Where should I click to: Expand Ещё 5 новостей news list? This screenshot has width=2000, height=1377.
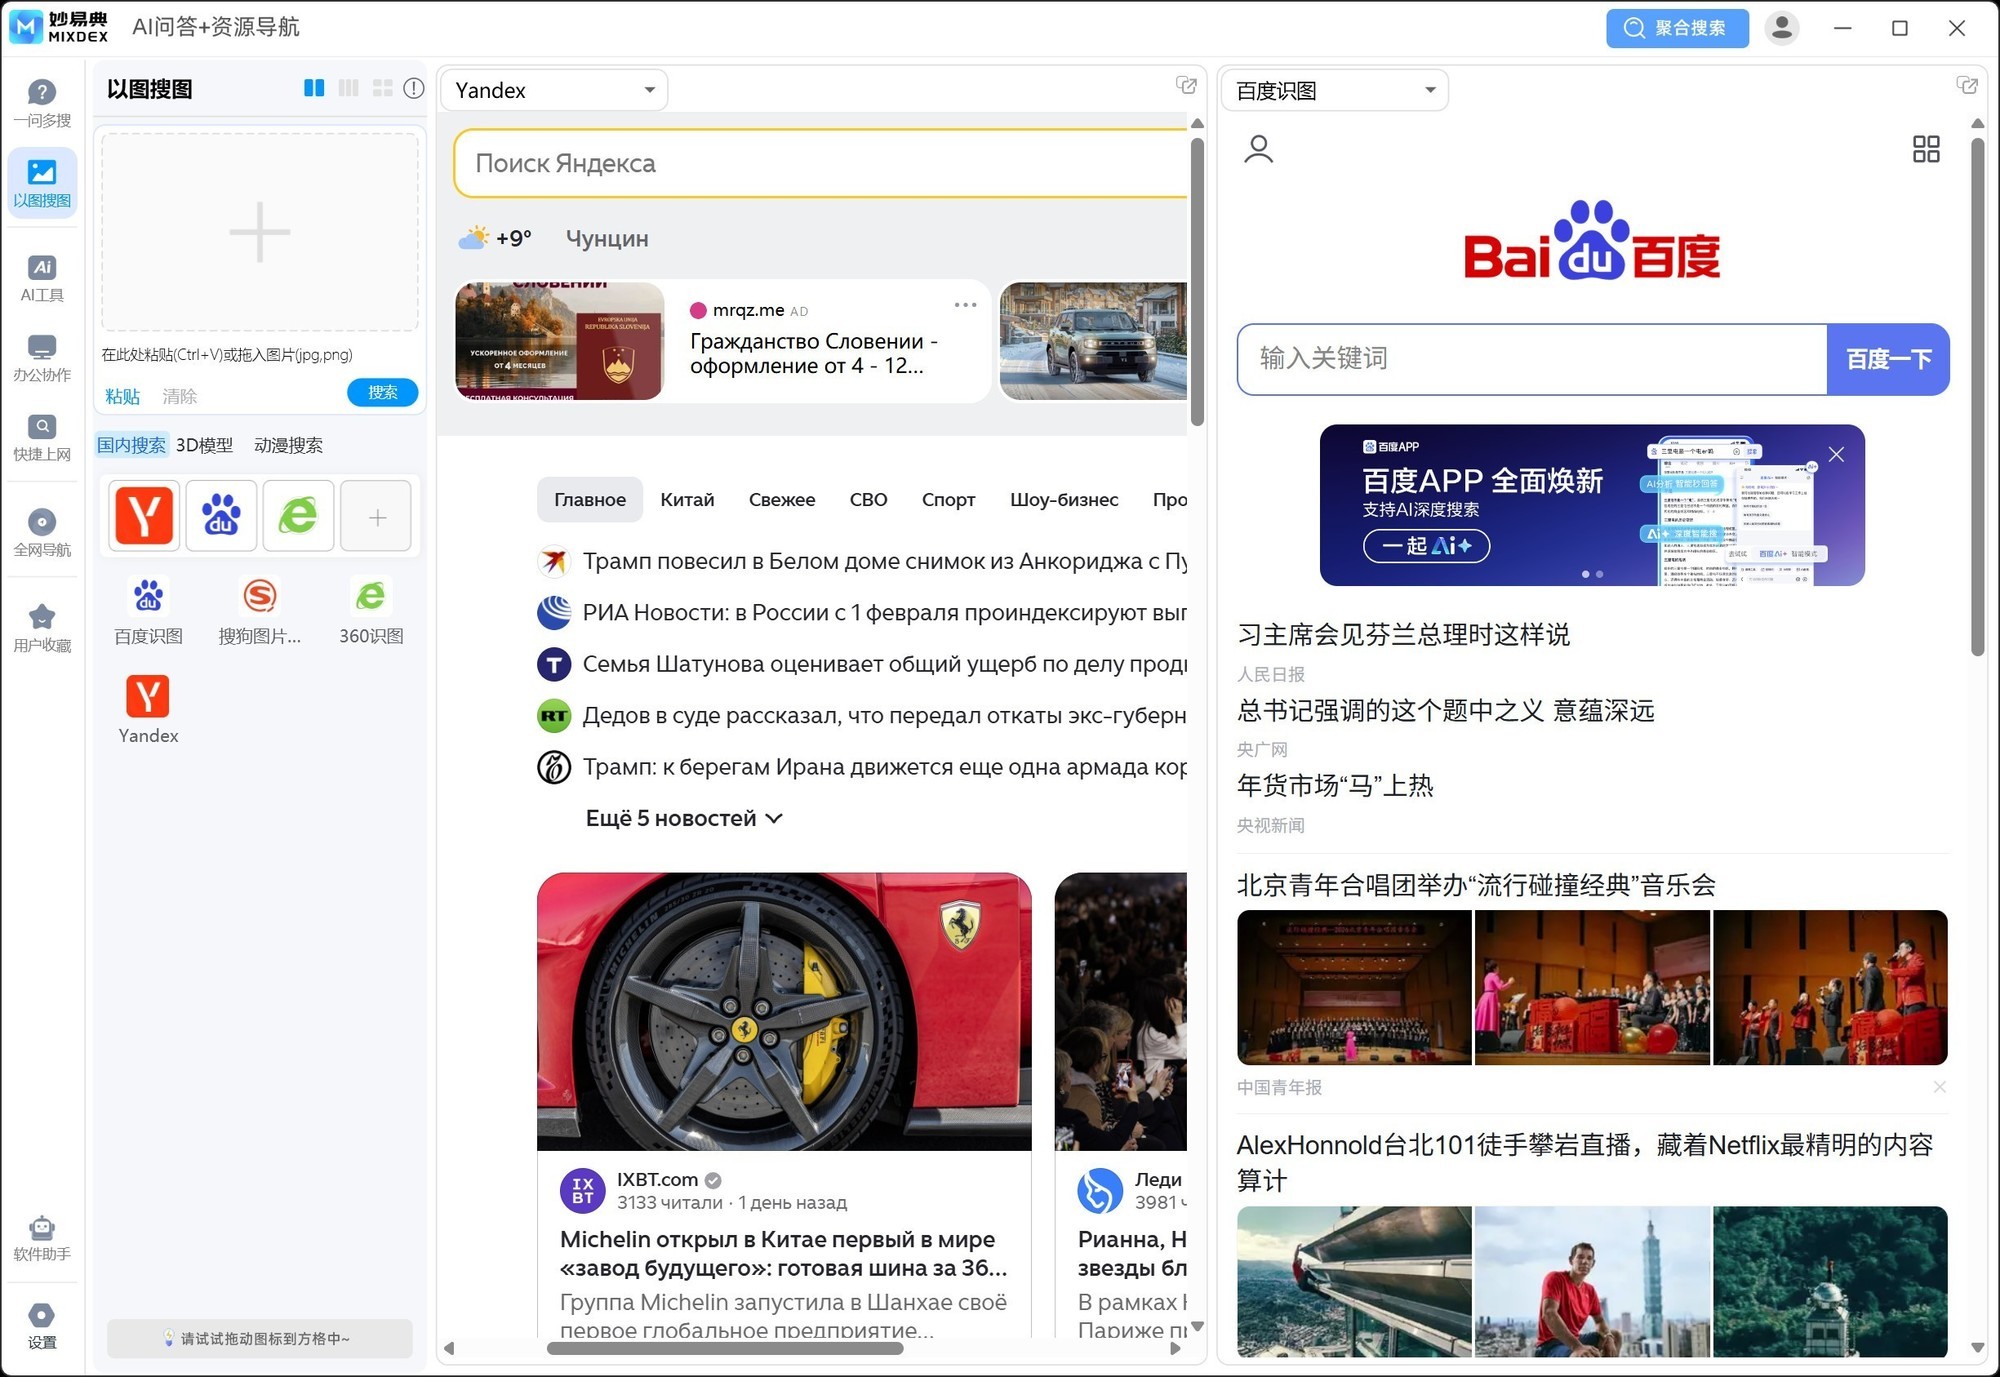click(x=683, y=818)
